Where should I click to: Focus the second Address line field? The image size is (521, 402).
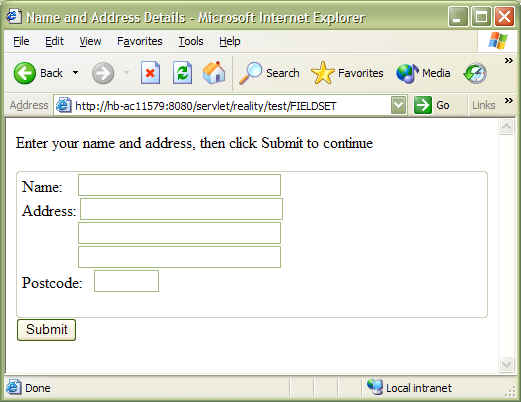pyautogui.click(x=179, y=233)
